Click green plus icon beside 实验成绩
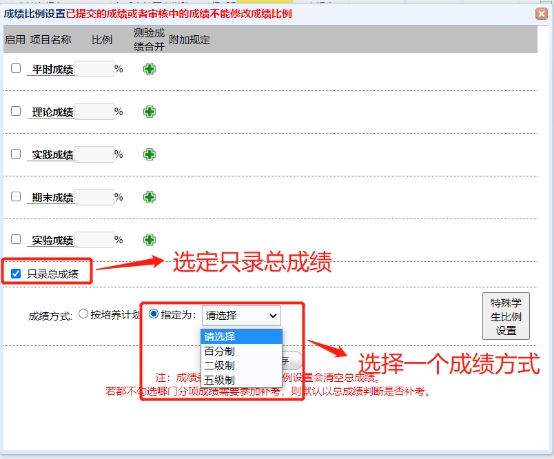This screenshot has height=459, width=554. (x=149, y=240)
